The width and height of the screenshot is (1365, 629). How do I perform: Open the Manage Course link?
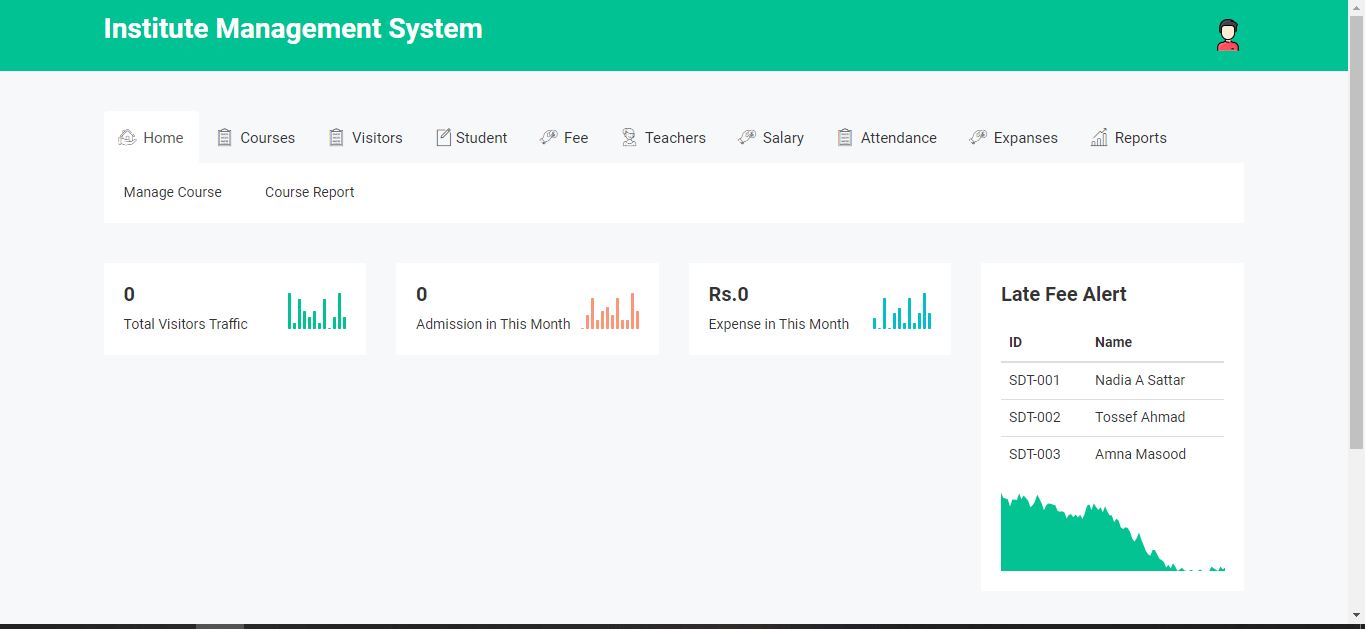(x=172, y=192)
